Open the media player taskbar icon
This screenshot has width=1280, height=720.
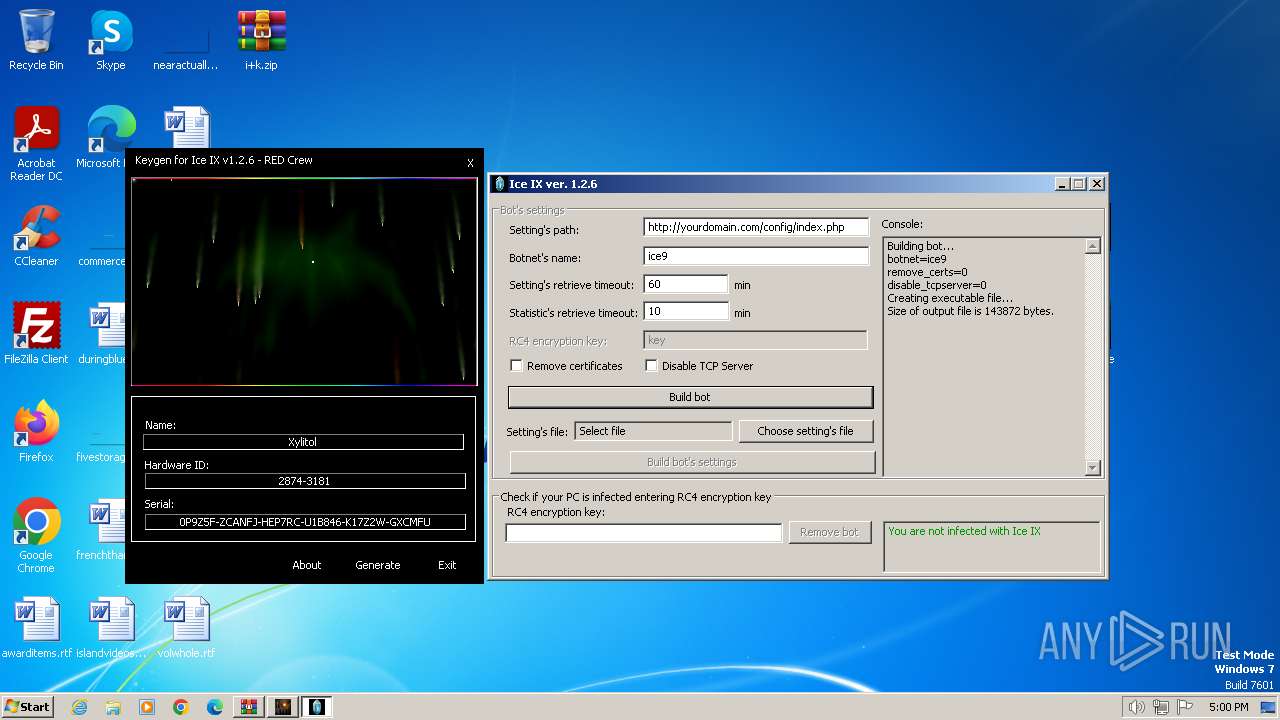[x=147, y=707]
